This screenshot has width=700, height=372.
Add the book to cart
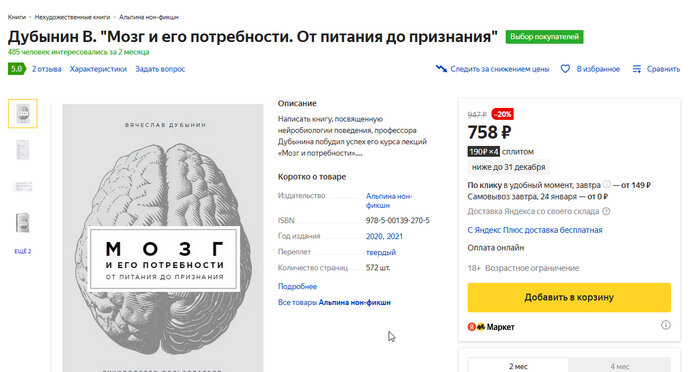569,297
